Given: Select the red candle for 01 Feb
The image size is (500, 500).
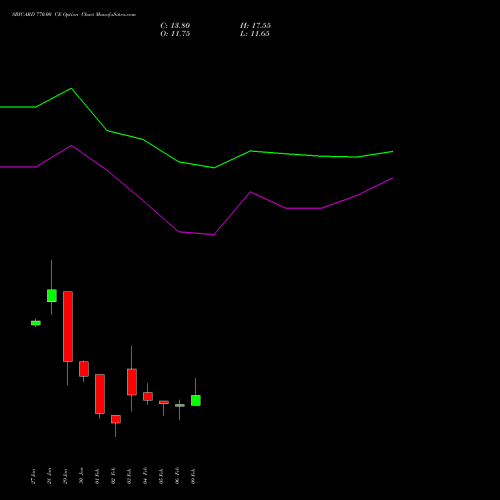Looking at the screenshot, I should coord(100,394).
